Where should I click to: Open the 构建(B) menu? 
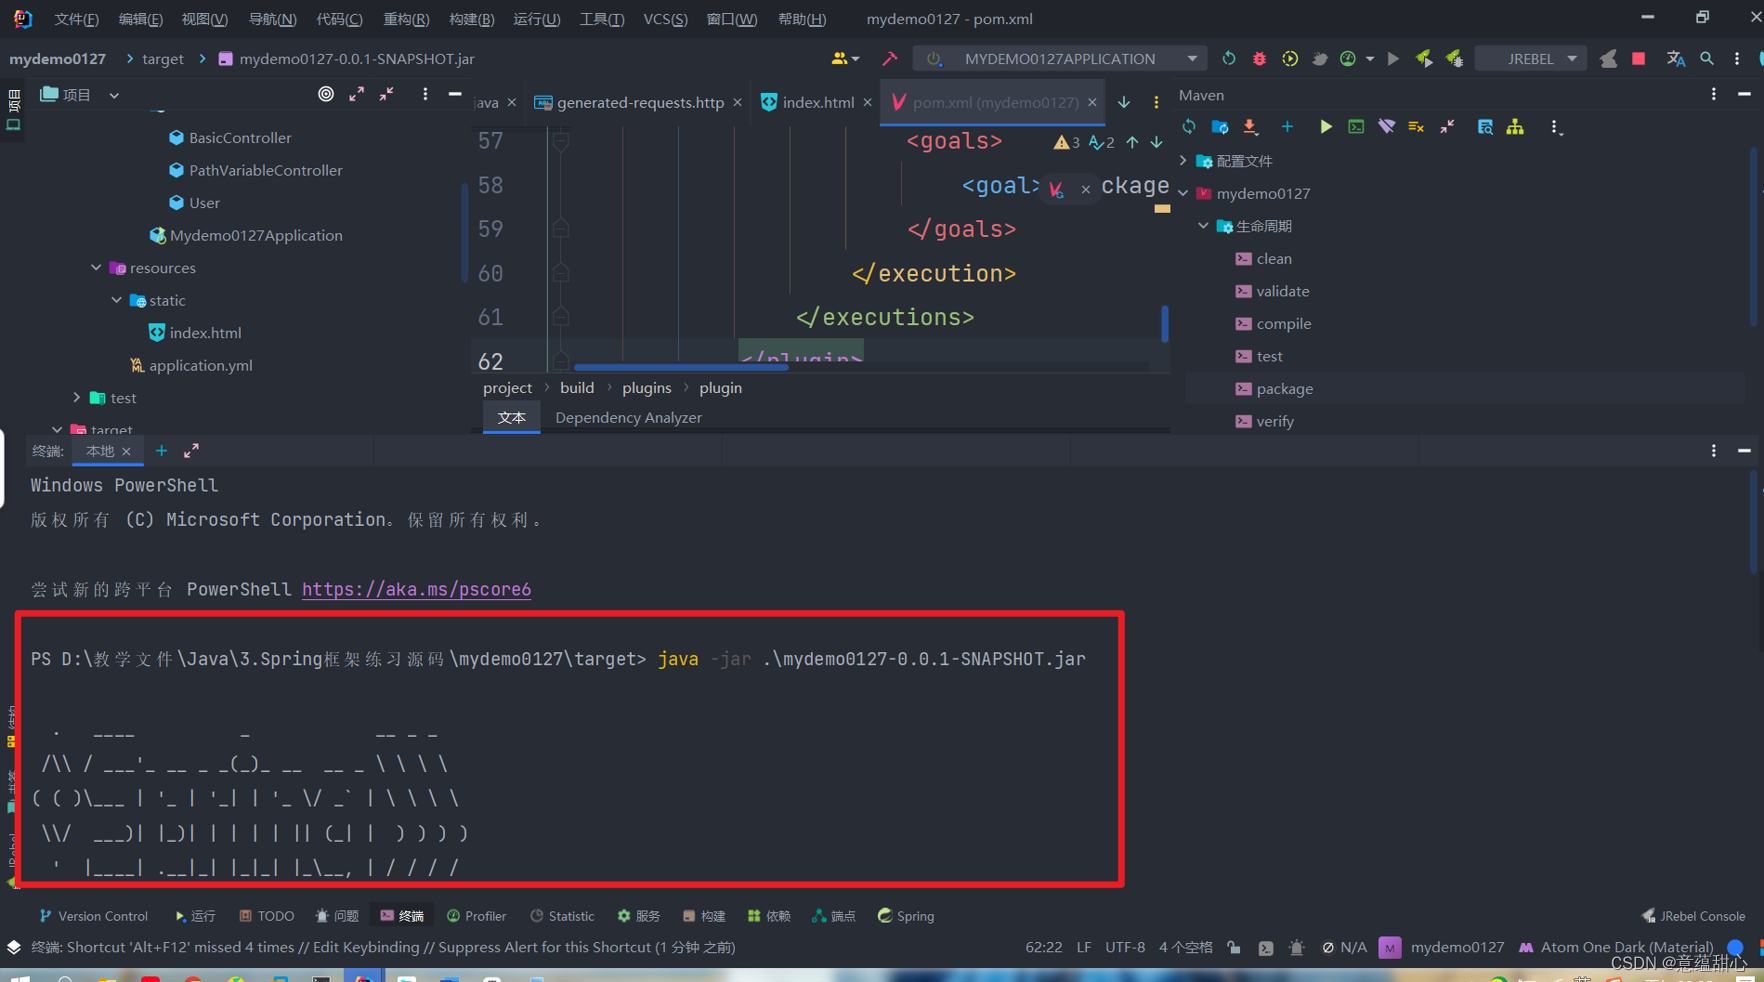(x=472, y=19)
